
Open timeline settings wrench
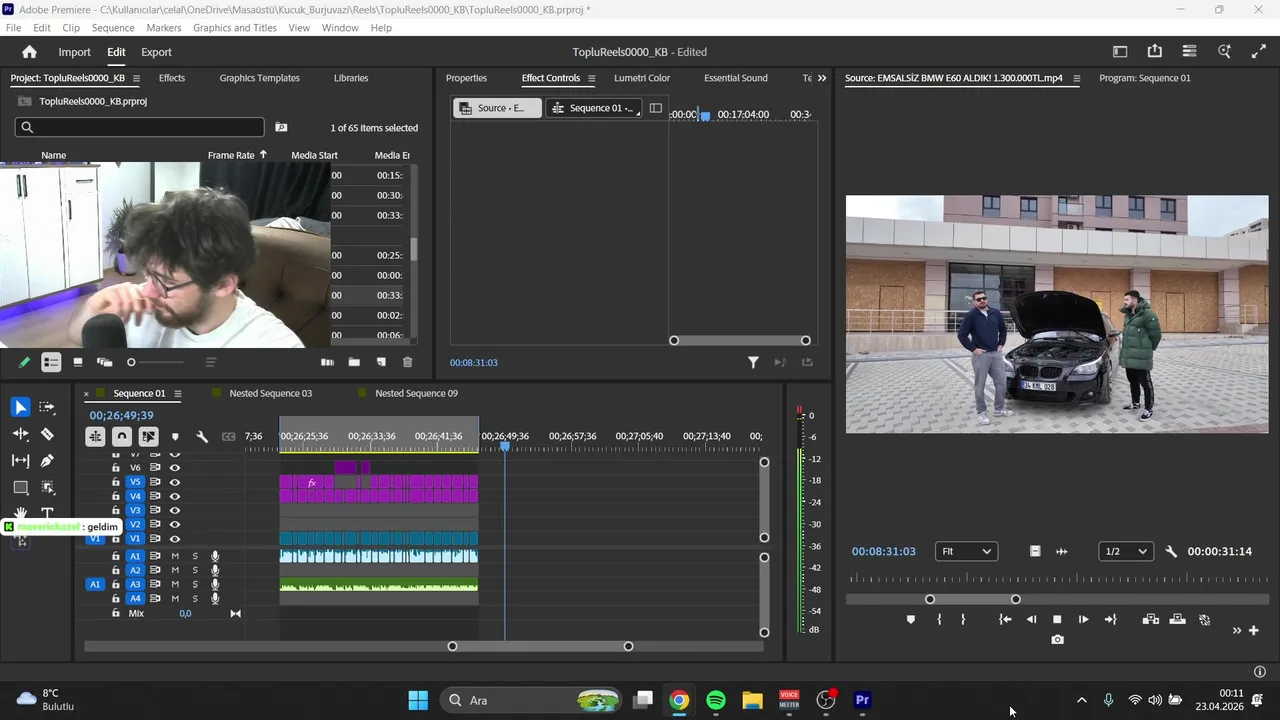(x=202, y=436)
